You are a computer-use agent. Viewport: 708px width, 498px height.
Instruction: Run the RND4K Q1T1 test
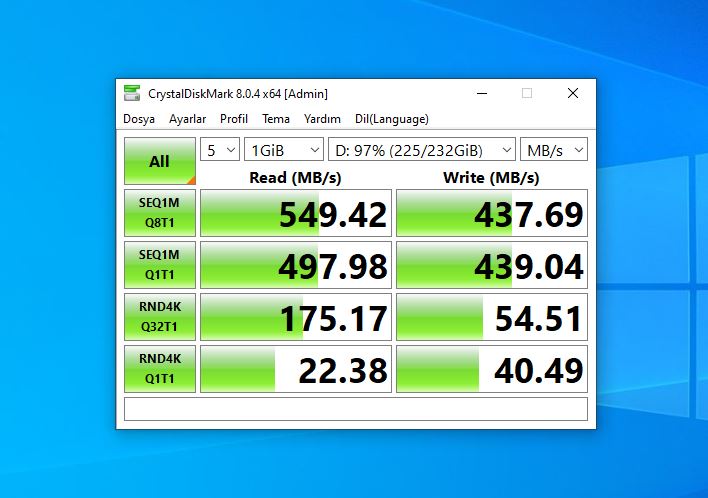pyautogui.click(x=160, y=368)
